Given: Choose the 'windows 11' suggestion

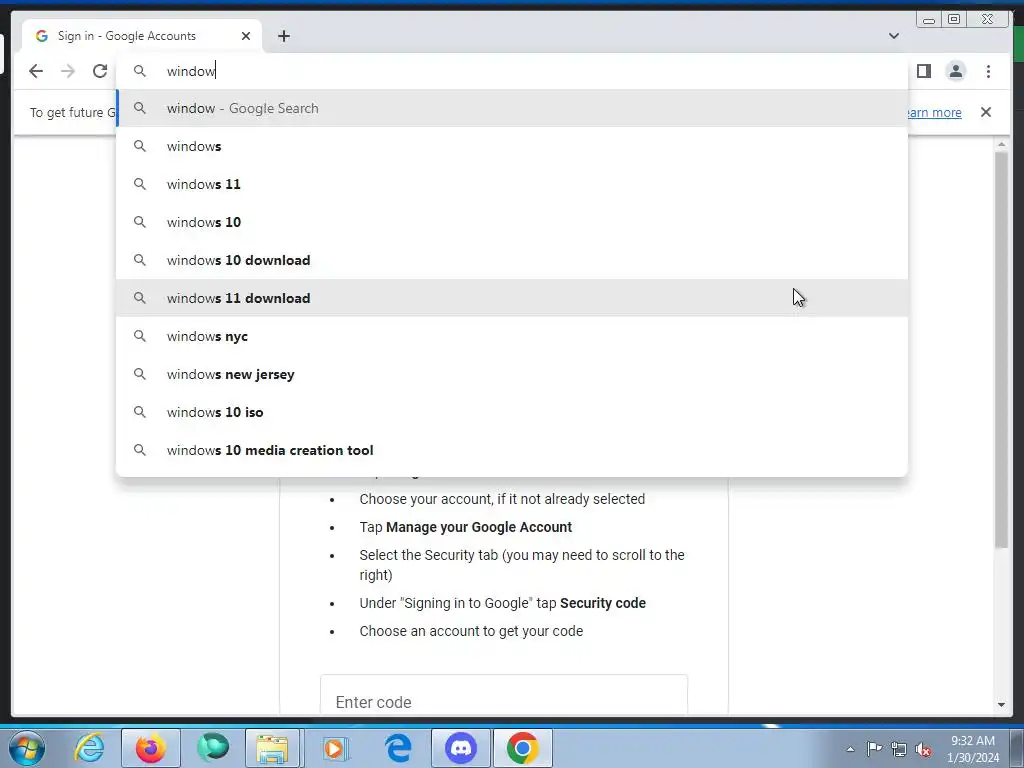Looking at the screenshot, I should pos(512,184).
